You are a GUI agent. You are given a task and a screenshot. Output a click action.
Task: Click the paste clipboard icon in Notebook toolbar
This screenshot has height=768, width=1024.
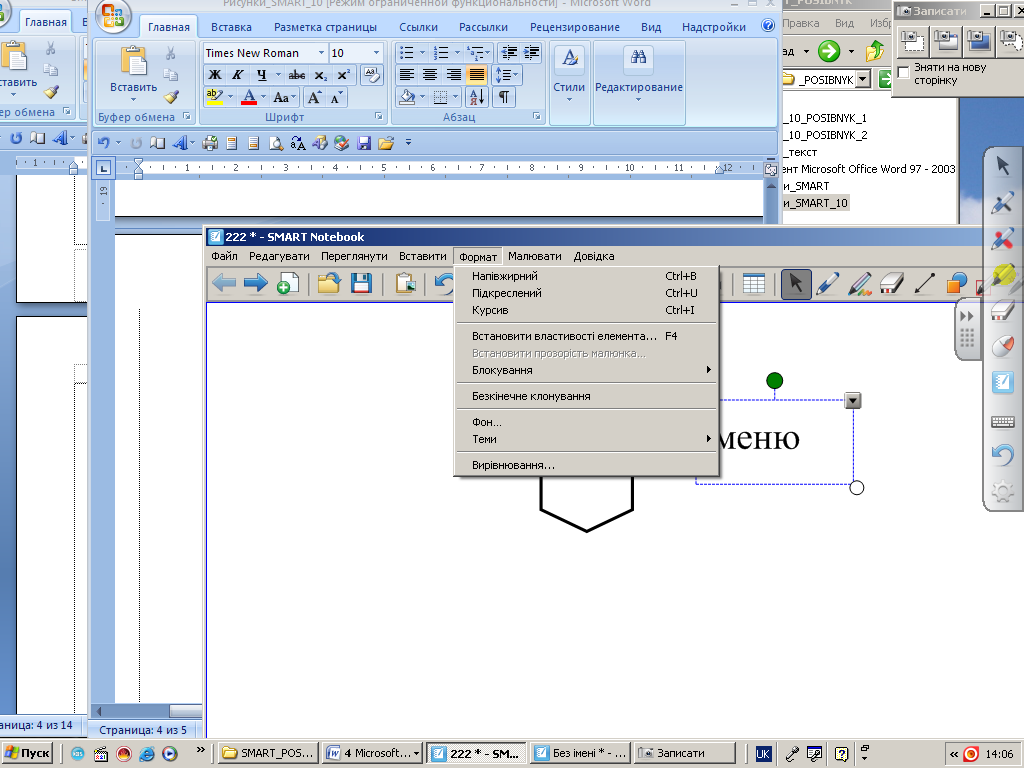406,283
